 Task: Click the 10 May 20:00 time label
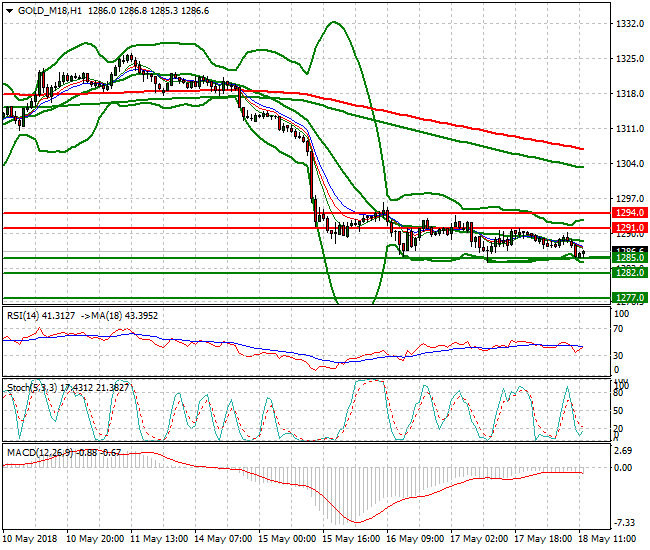[95, 539]
